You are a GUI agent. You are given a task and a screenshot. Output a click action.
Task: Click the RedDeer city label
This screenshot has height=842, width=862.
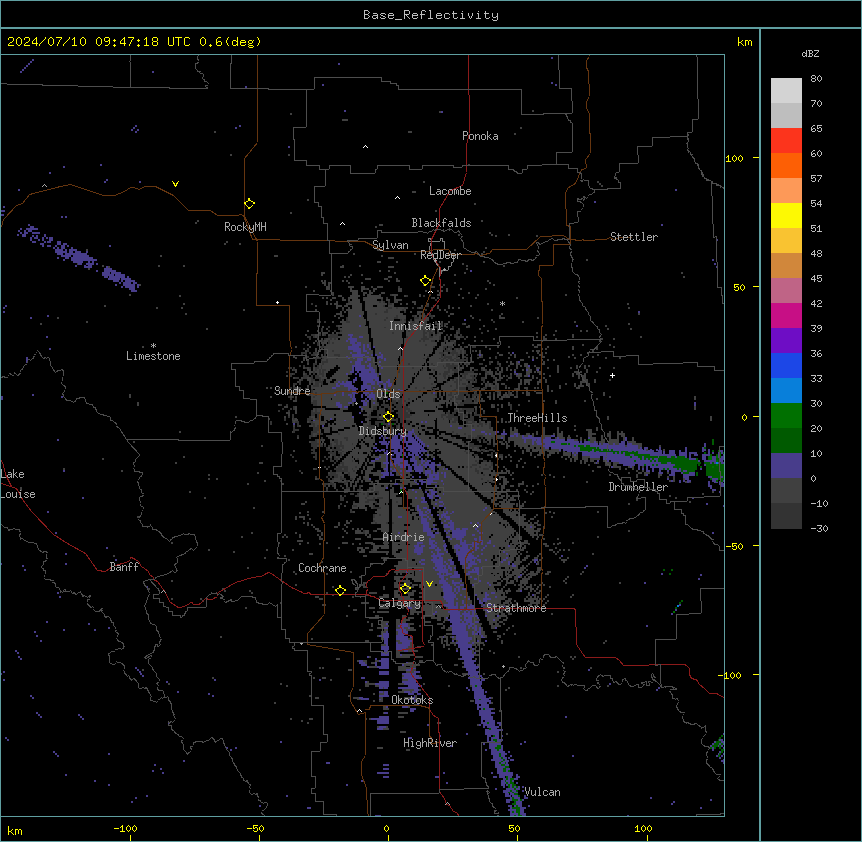click(x=440, y=255)
